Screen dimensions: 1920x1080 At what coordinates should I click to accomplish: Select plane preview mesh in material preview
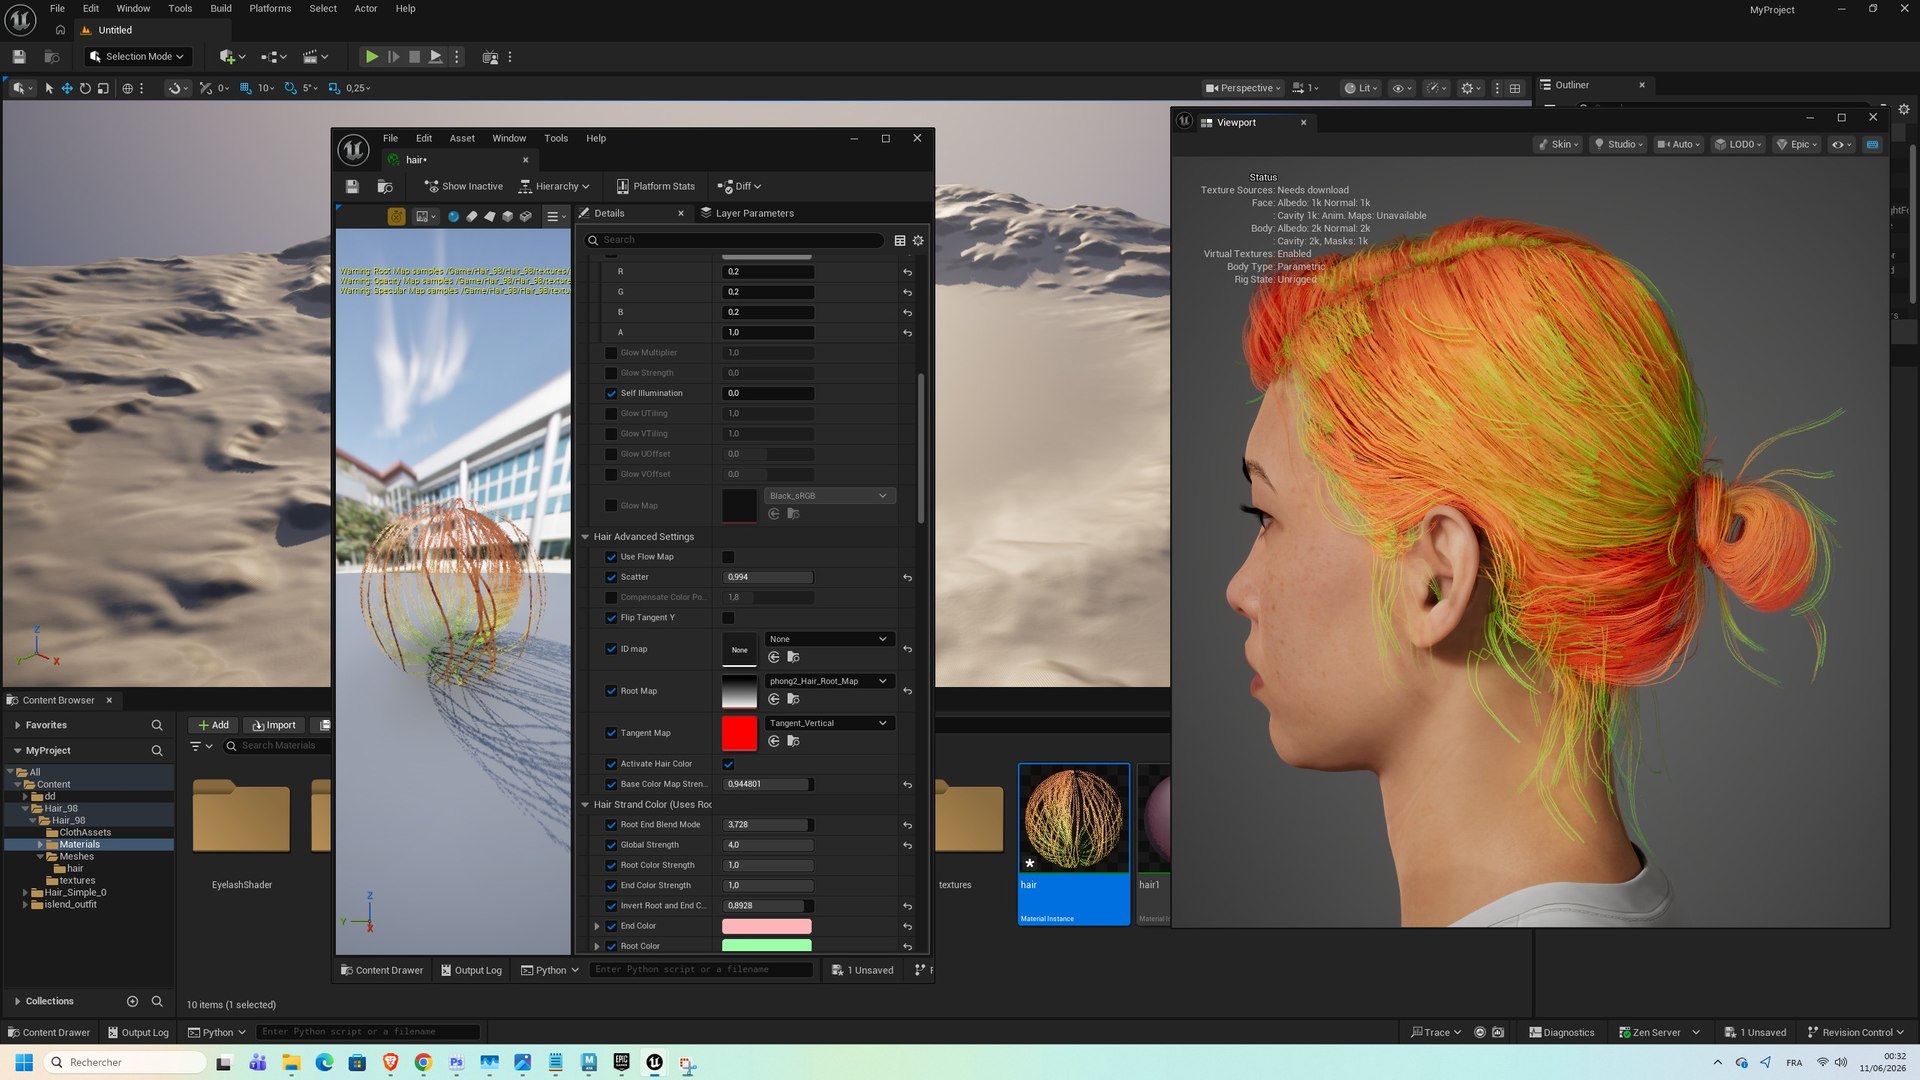(489, 216)
